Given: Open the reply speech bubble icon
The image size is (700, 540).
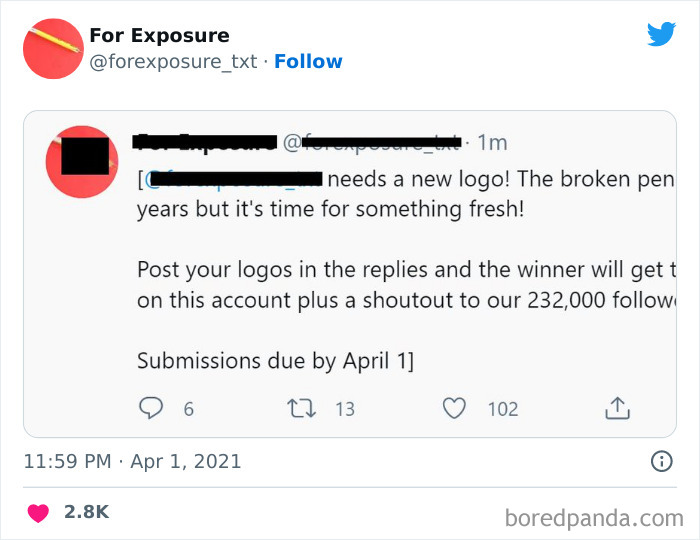Looking at the screenshot, I should click(x=151, y=408).
